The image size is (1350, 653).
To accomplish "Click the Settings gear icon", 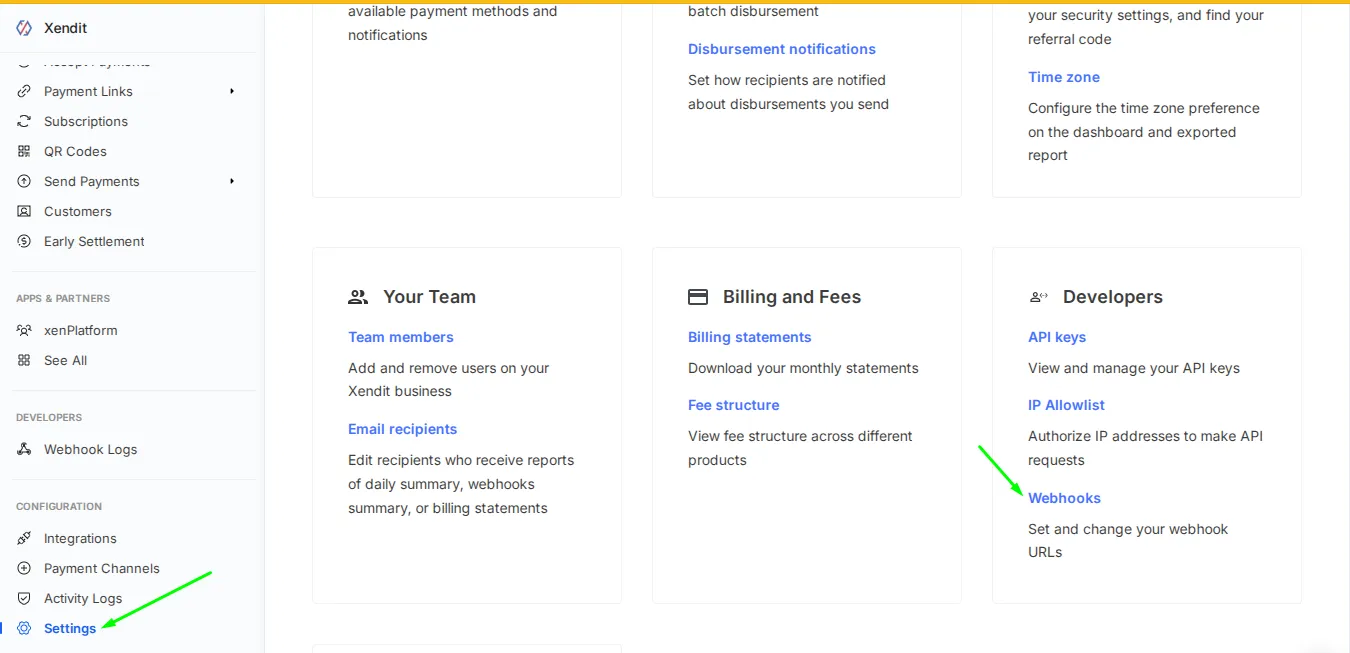I will pyautogui.click(x=24, y=628).
